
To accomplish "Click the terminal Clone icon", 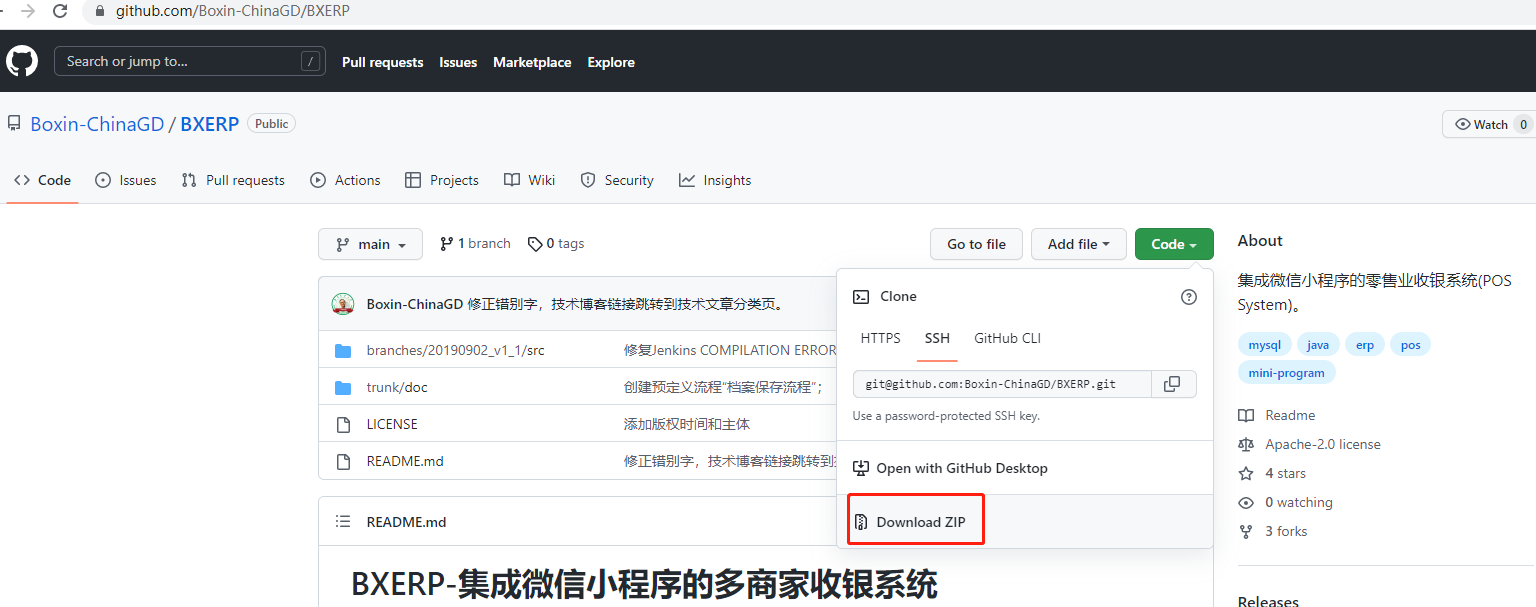I will [x=860, y=297].
